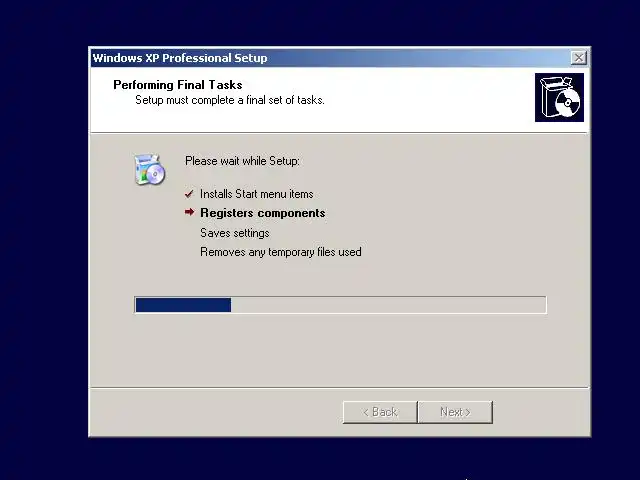
Task: Click the 'Windows XP Professional Setup' title bar text
Action: [180, 58]
